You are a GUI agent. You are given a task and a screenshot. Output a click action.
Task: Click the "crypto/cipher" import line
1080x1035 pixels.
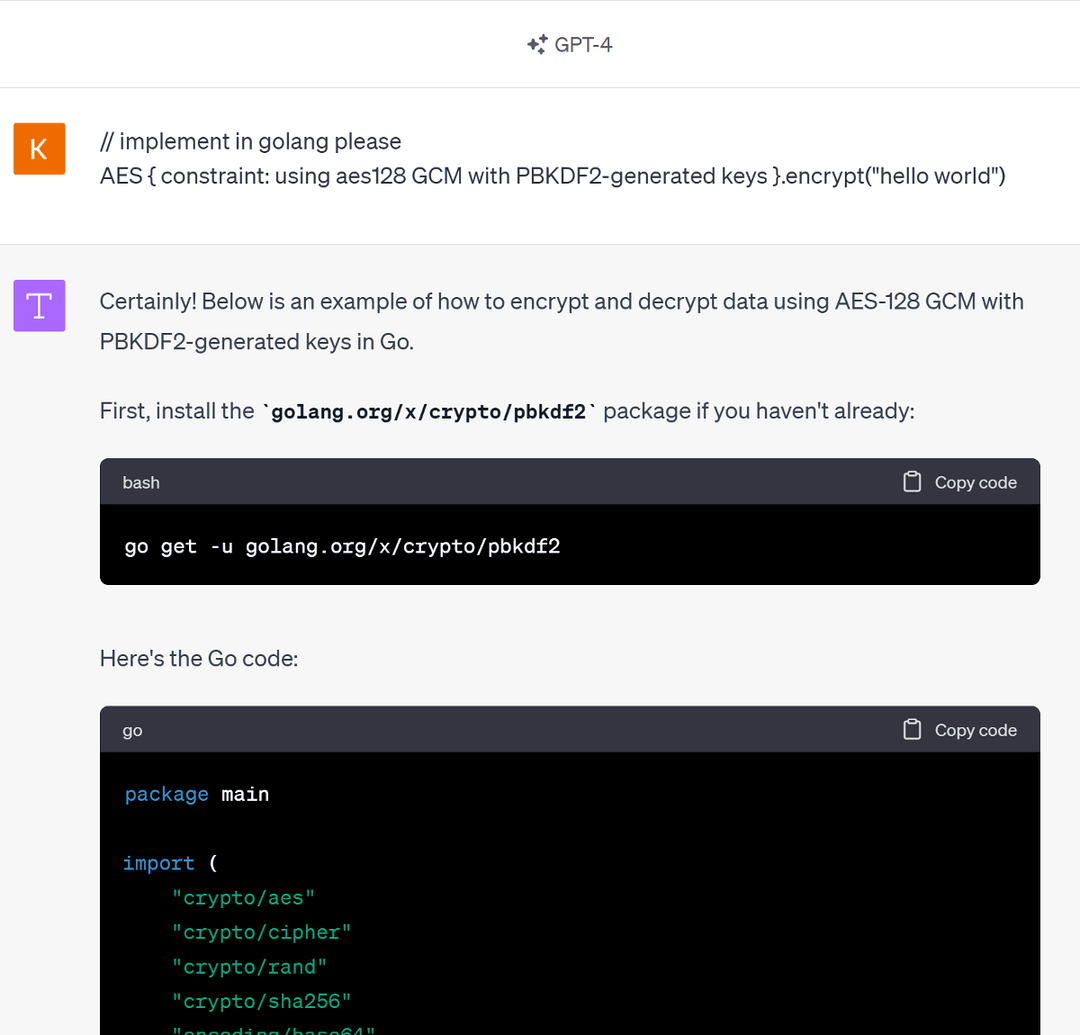pyautogui.click(x=261, y=932)
